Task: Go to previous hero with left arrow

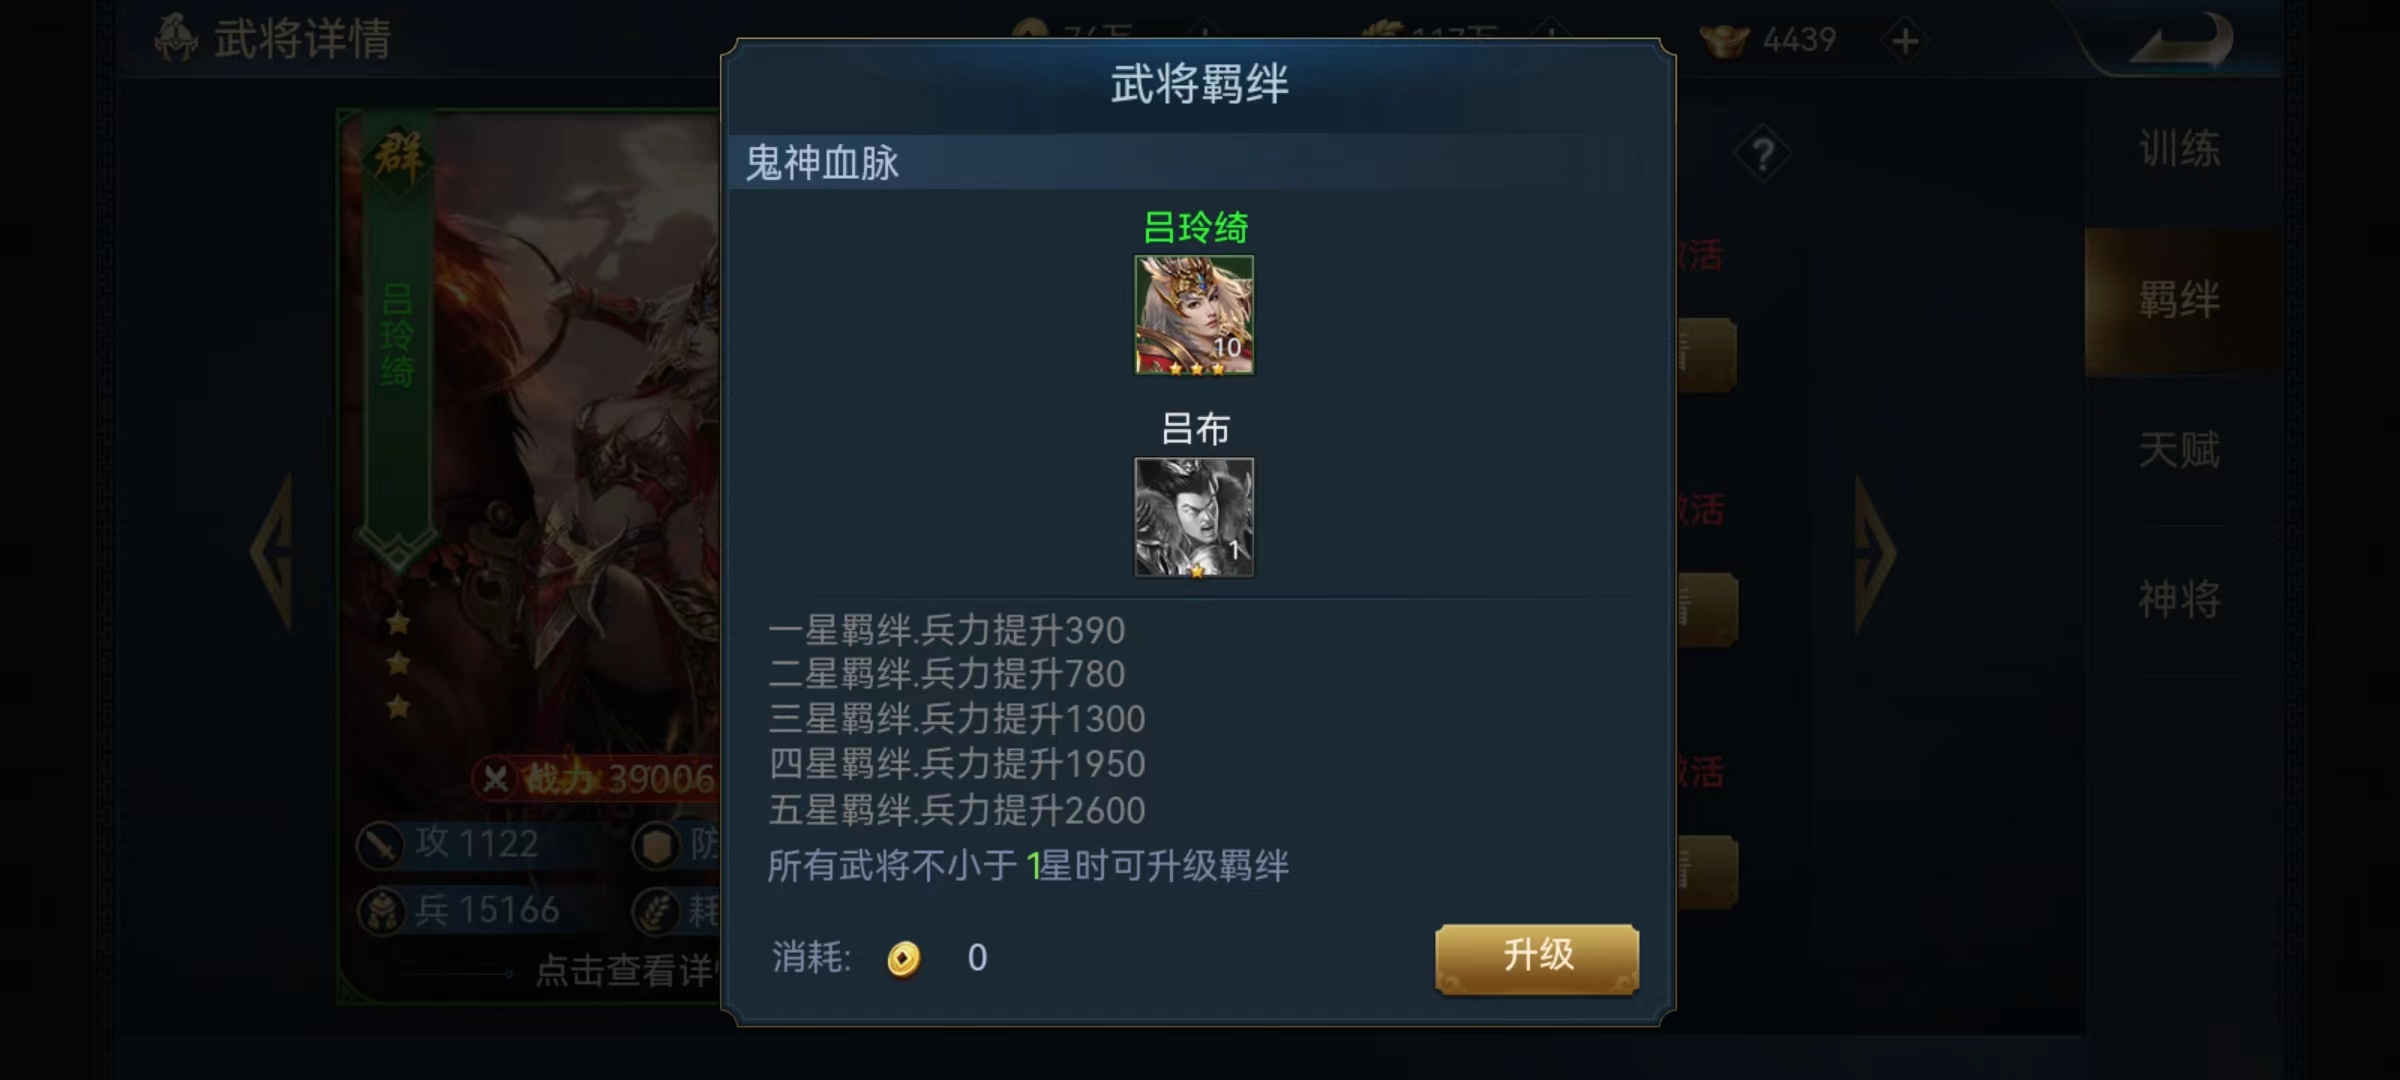Action: 273,553
